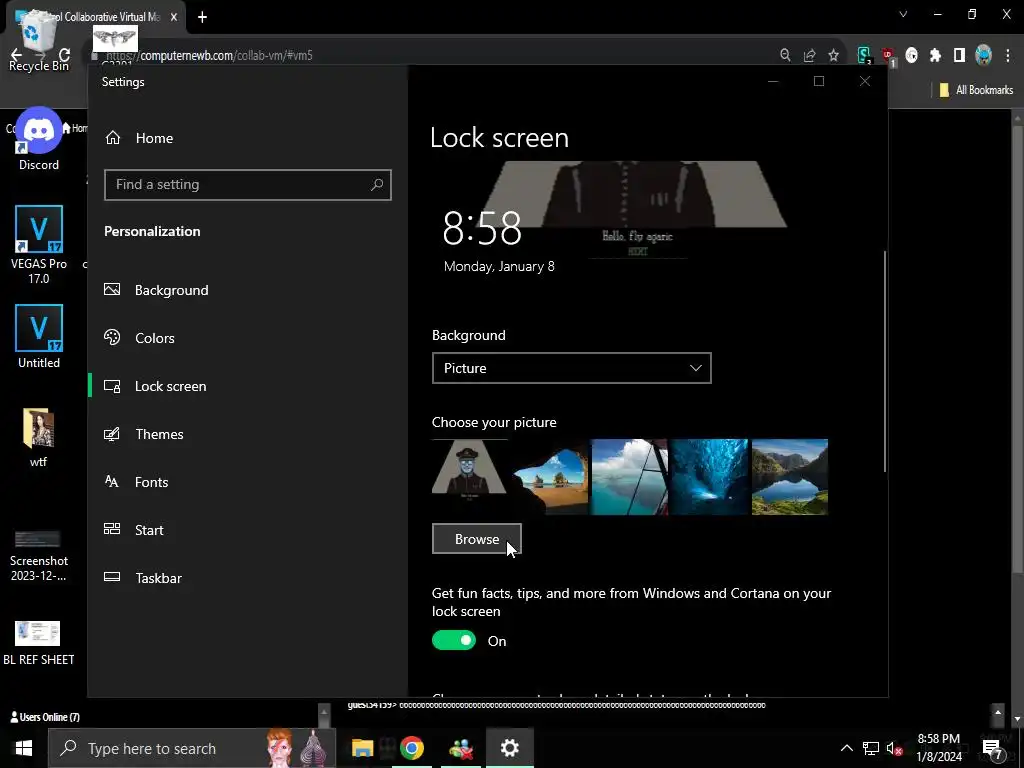Click Users Online (7) label
Viewport: 1024px width, 768px height.
45,717
